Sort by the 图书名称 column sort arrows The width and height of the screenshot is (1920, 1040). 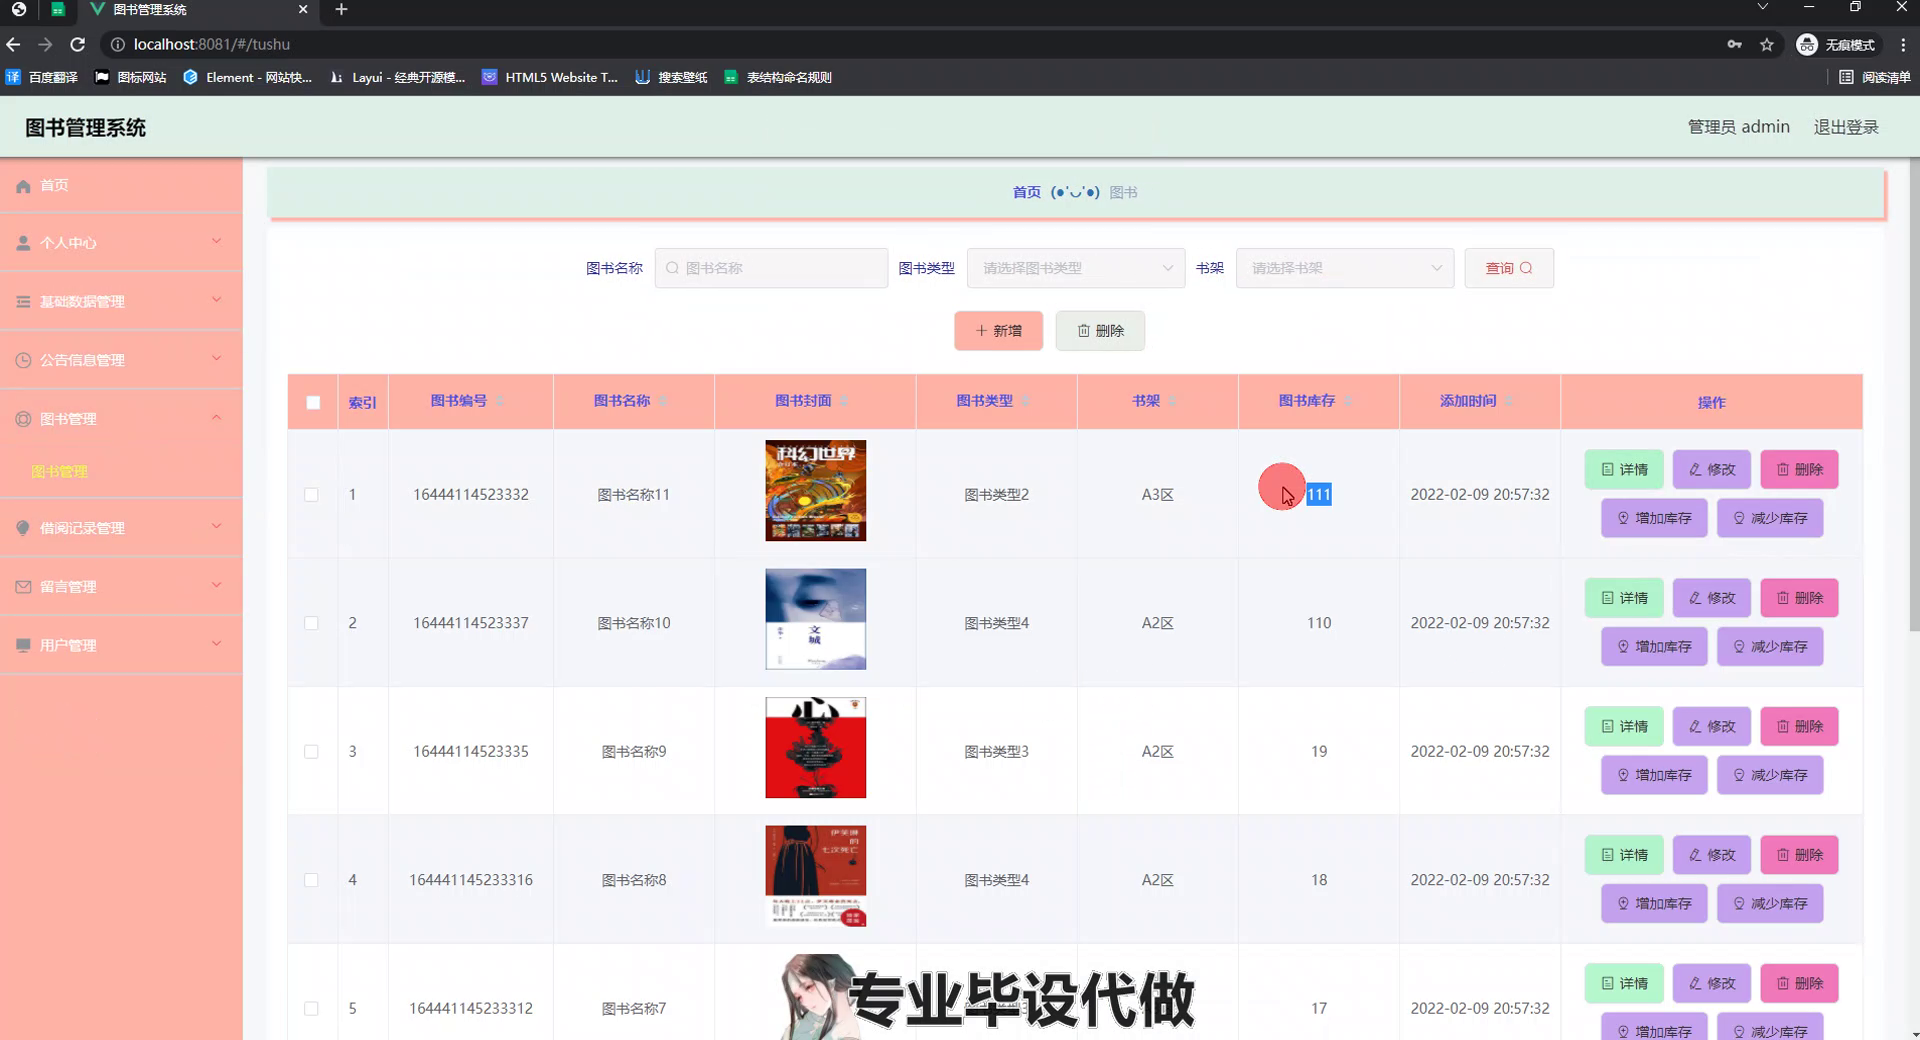(x=663, y=401)
